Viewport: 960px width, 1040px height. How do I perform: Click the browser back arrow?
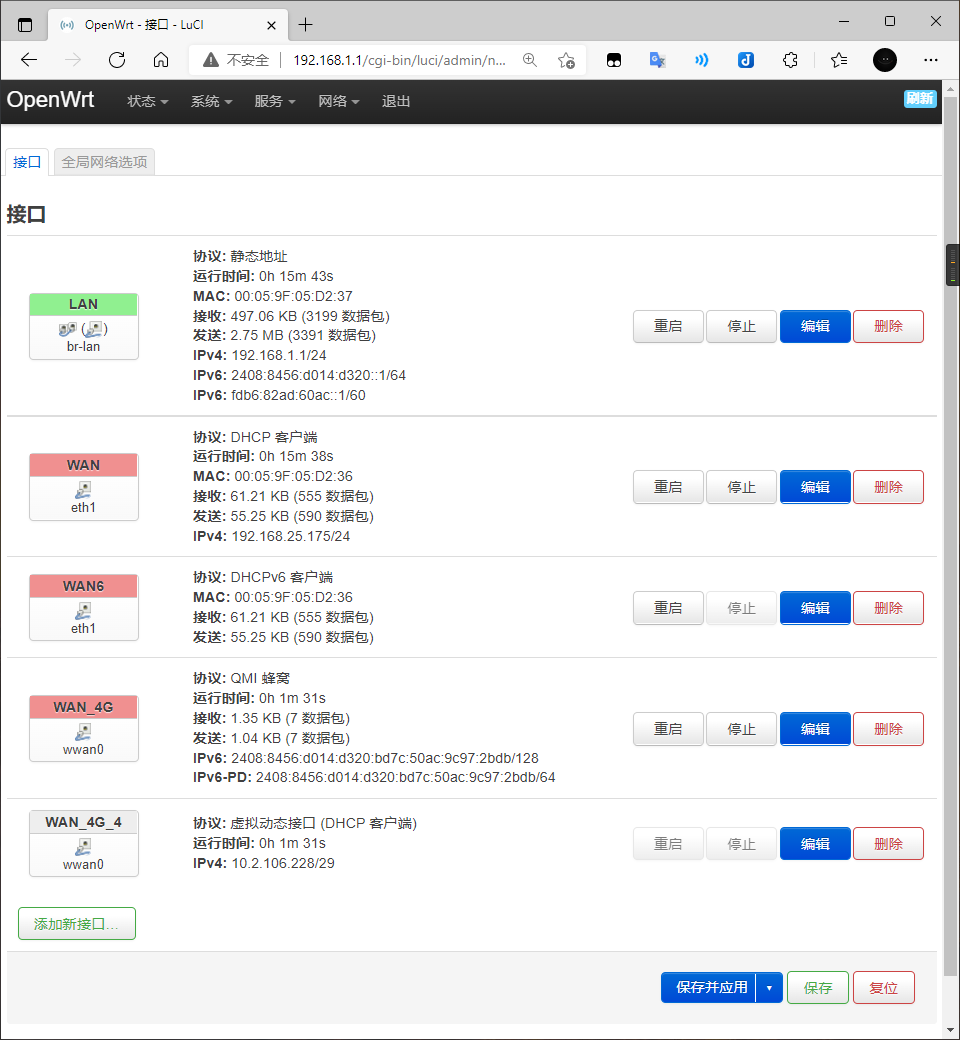click(29, 60)
